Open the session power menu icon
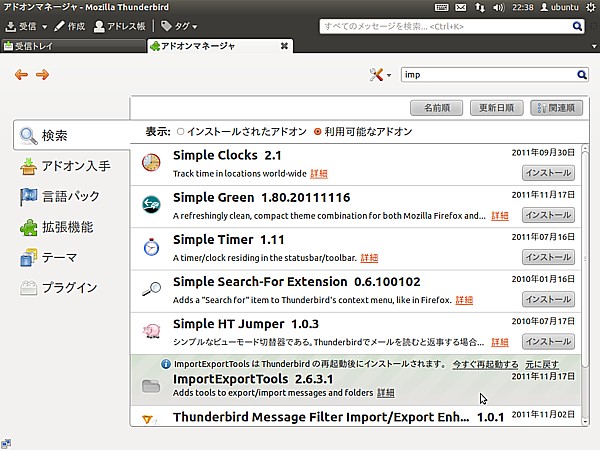 [591, 7]
